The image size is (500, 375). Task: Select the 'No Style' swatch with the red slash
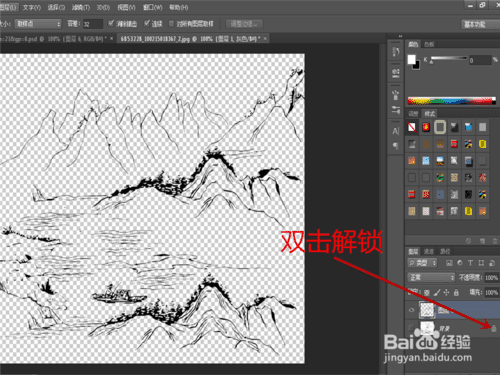412,127
